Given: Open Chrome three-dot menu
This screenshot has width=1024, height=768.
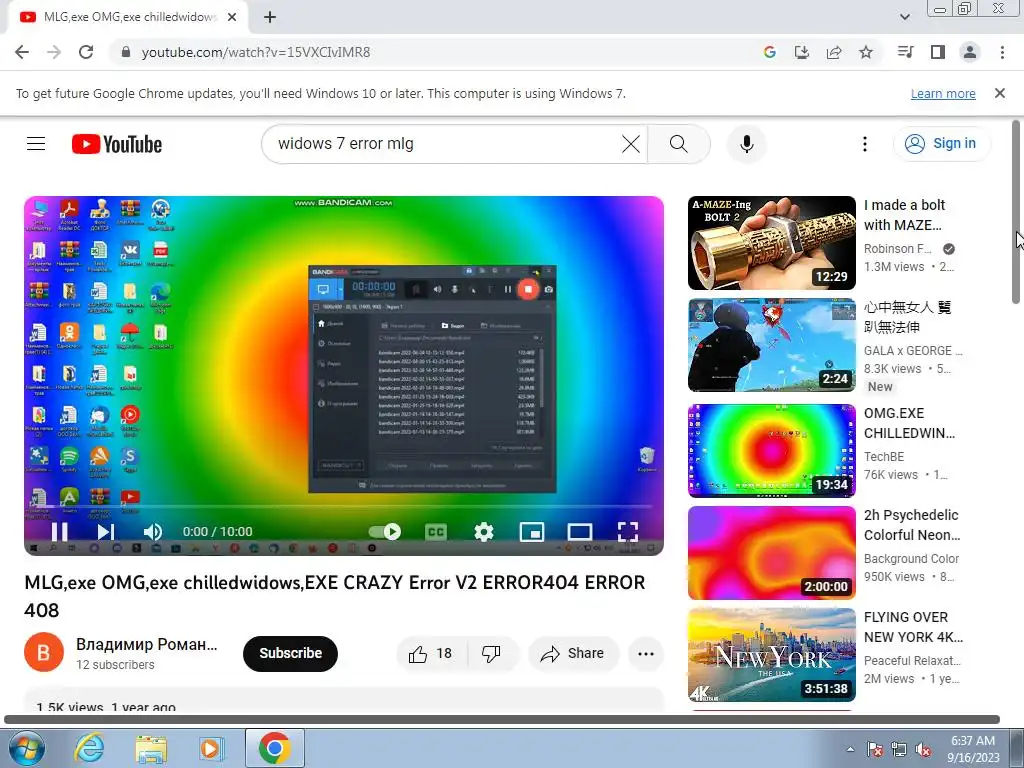Looking at the screenshot, I should pyautogui.click(x=1002, y=52).
